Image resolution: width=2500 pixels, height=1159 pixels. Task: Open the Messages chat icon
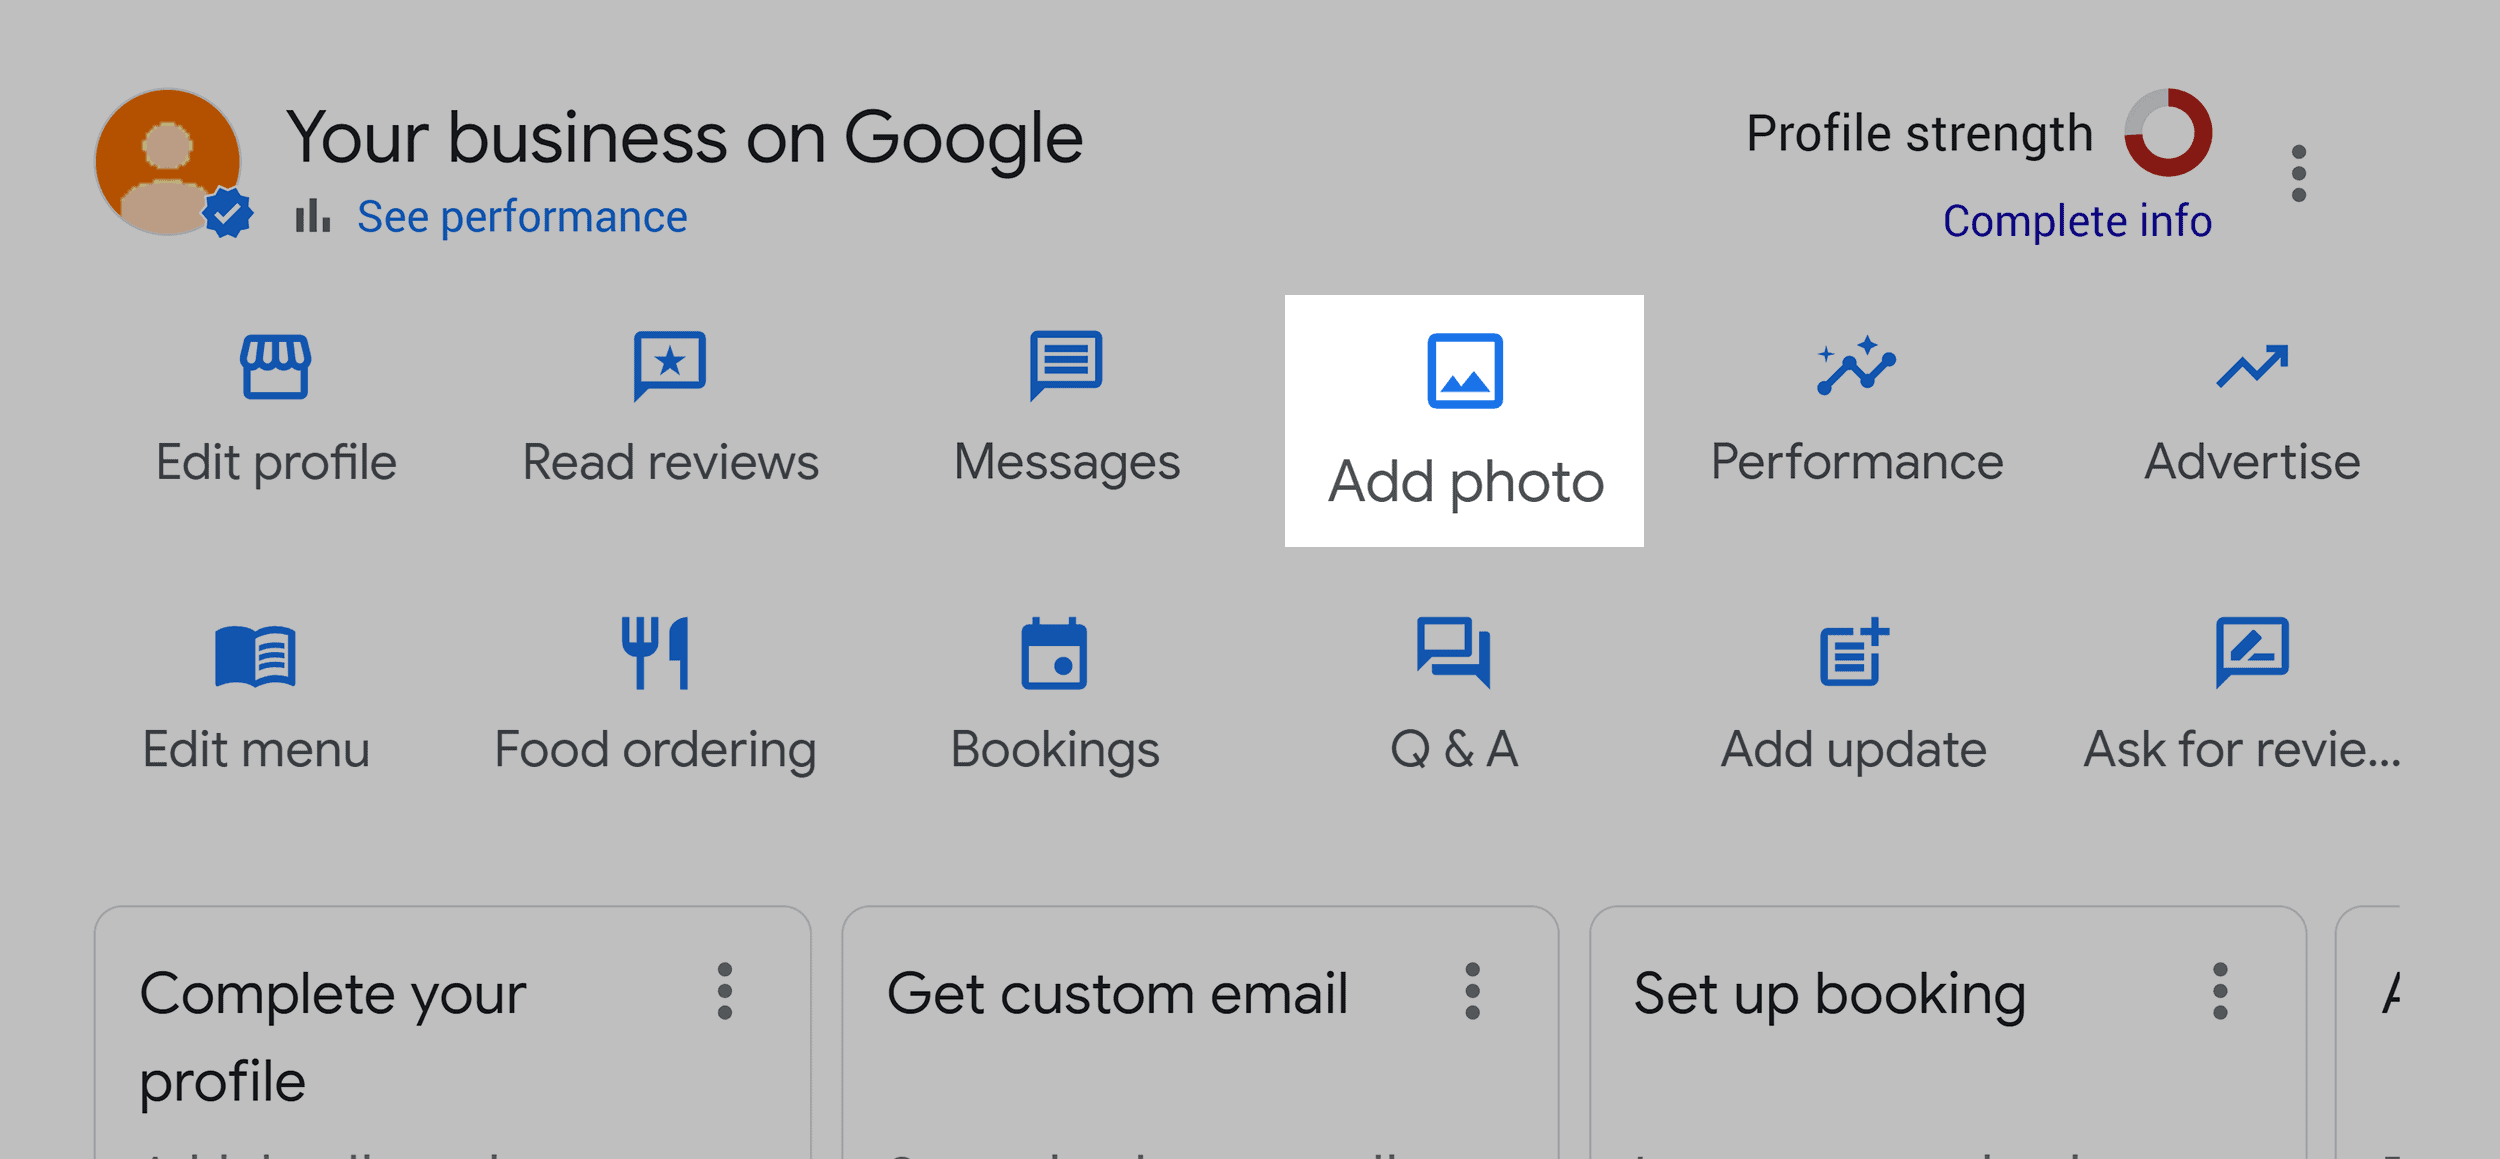pyautogui.click(x=1066, y=367)
